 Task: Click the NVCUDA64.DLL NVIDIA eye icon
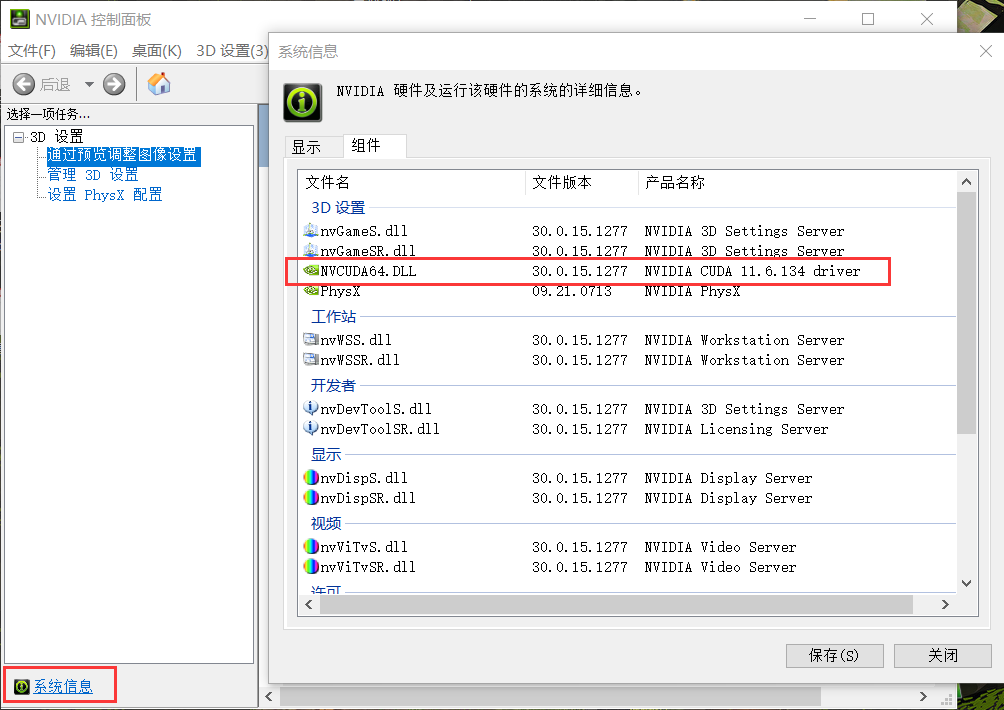[x=311, y=270]
